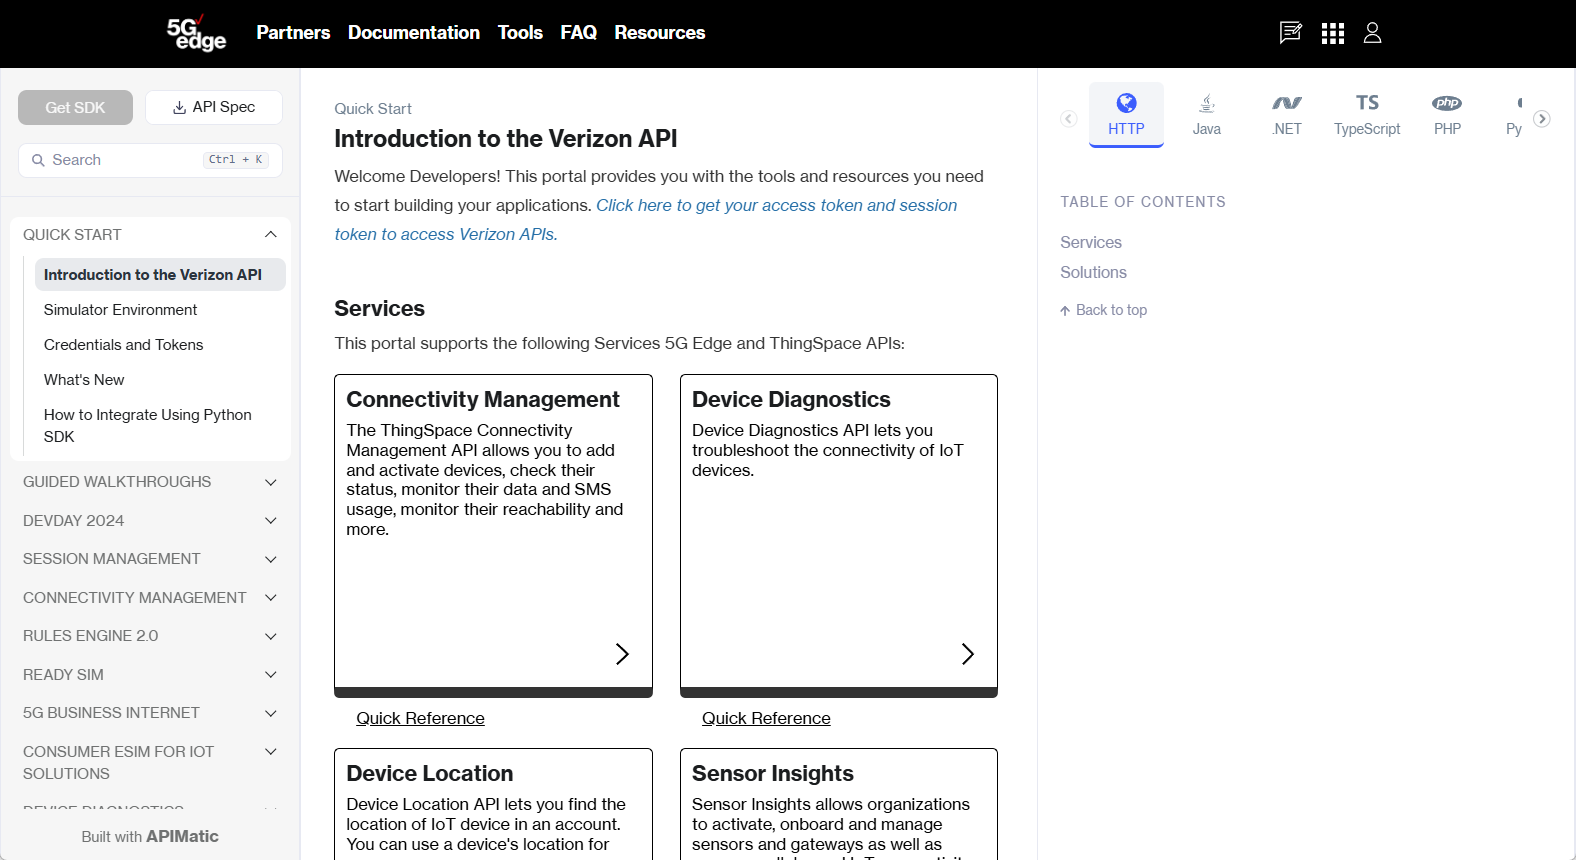
Task: Open the Device Location card
Action: coord(493,804)
